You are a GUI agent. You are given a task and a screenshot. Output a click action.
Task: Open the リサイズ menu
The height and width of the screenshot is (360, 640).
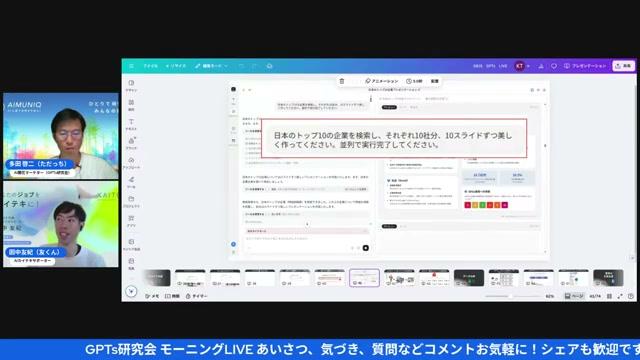[x=176, y=66]
